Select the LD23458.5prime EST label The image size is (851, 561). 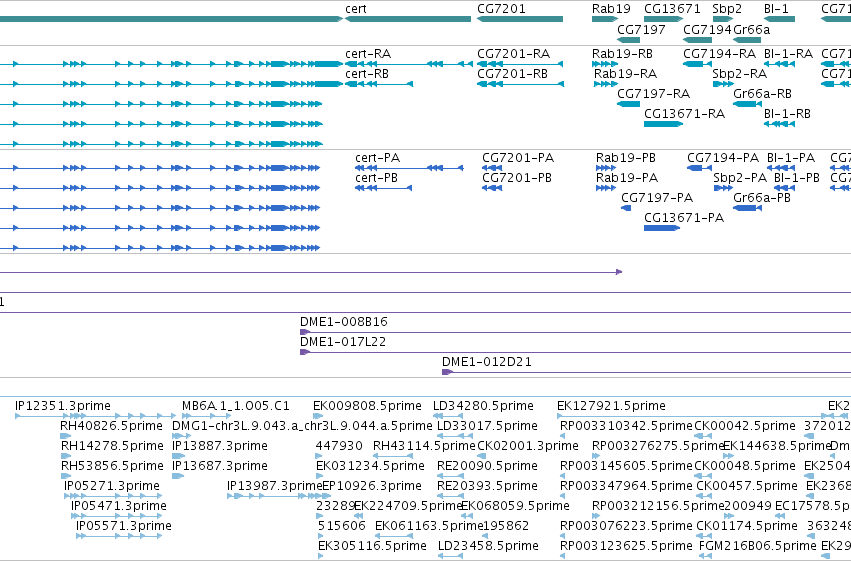pos(488,546)
